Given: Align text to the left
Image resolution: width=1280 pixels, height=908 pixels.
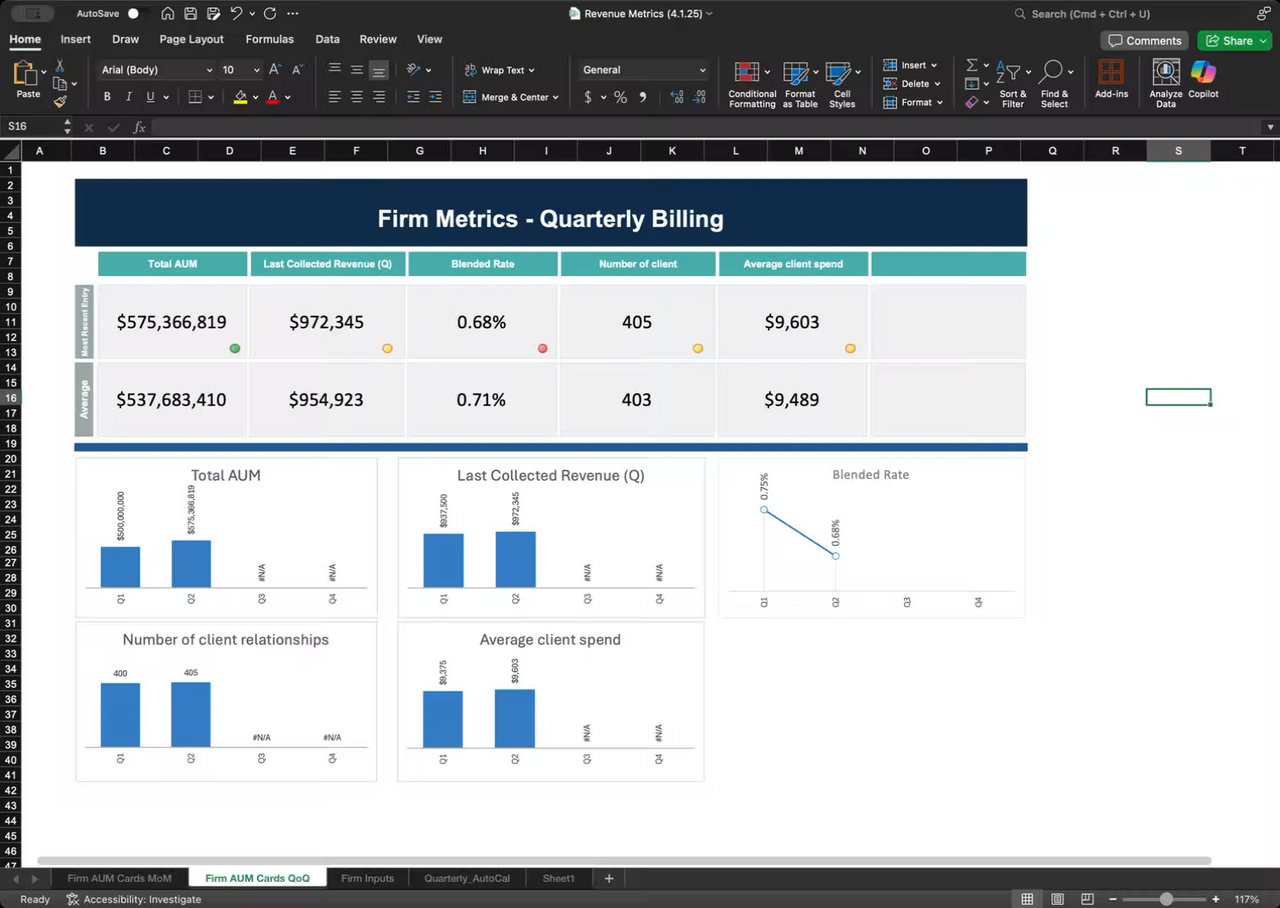Looking at the screenshot, I should click(x=334, y=97).
